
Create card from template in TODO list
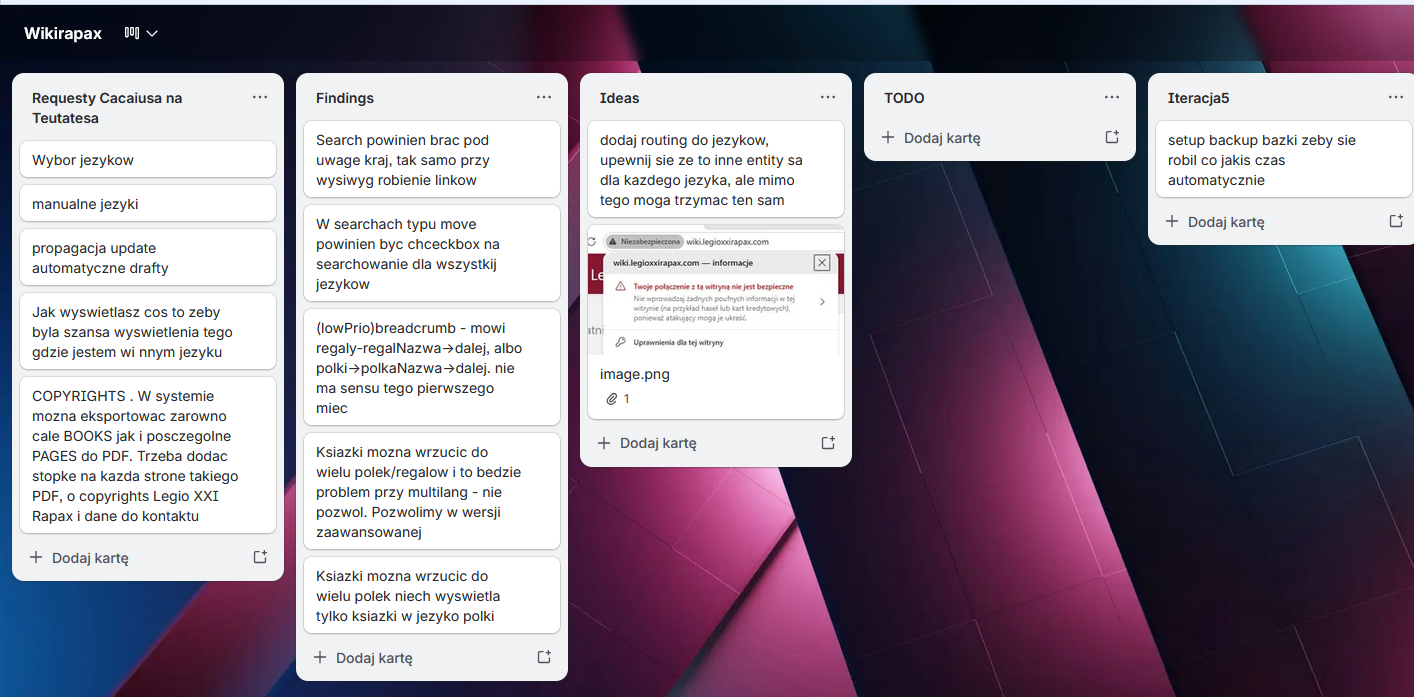tap(1112, 137)
